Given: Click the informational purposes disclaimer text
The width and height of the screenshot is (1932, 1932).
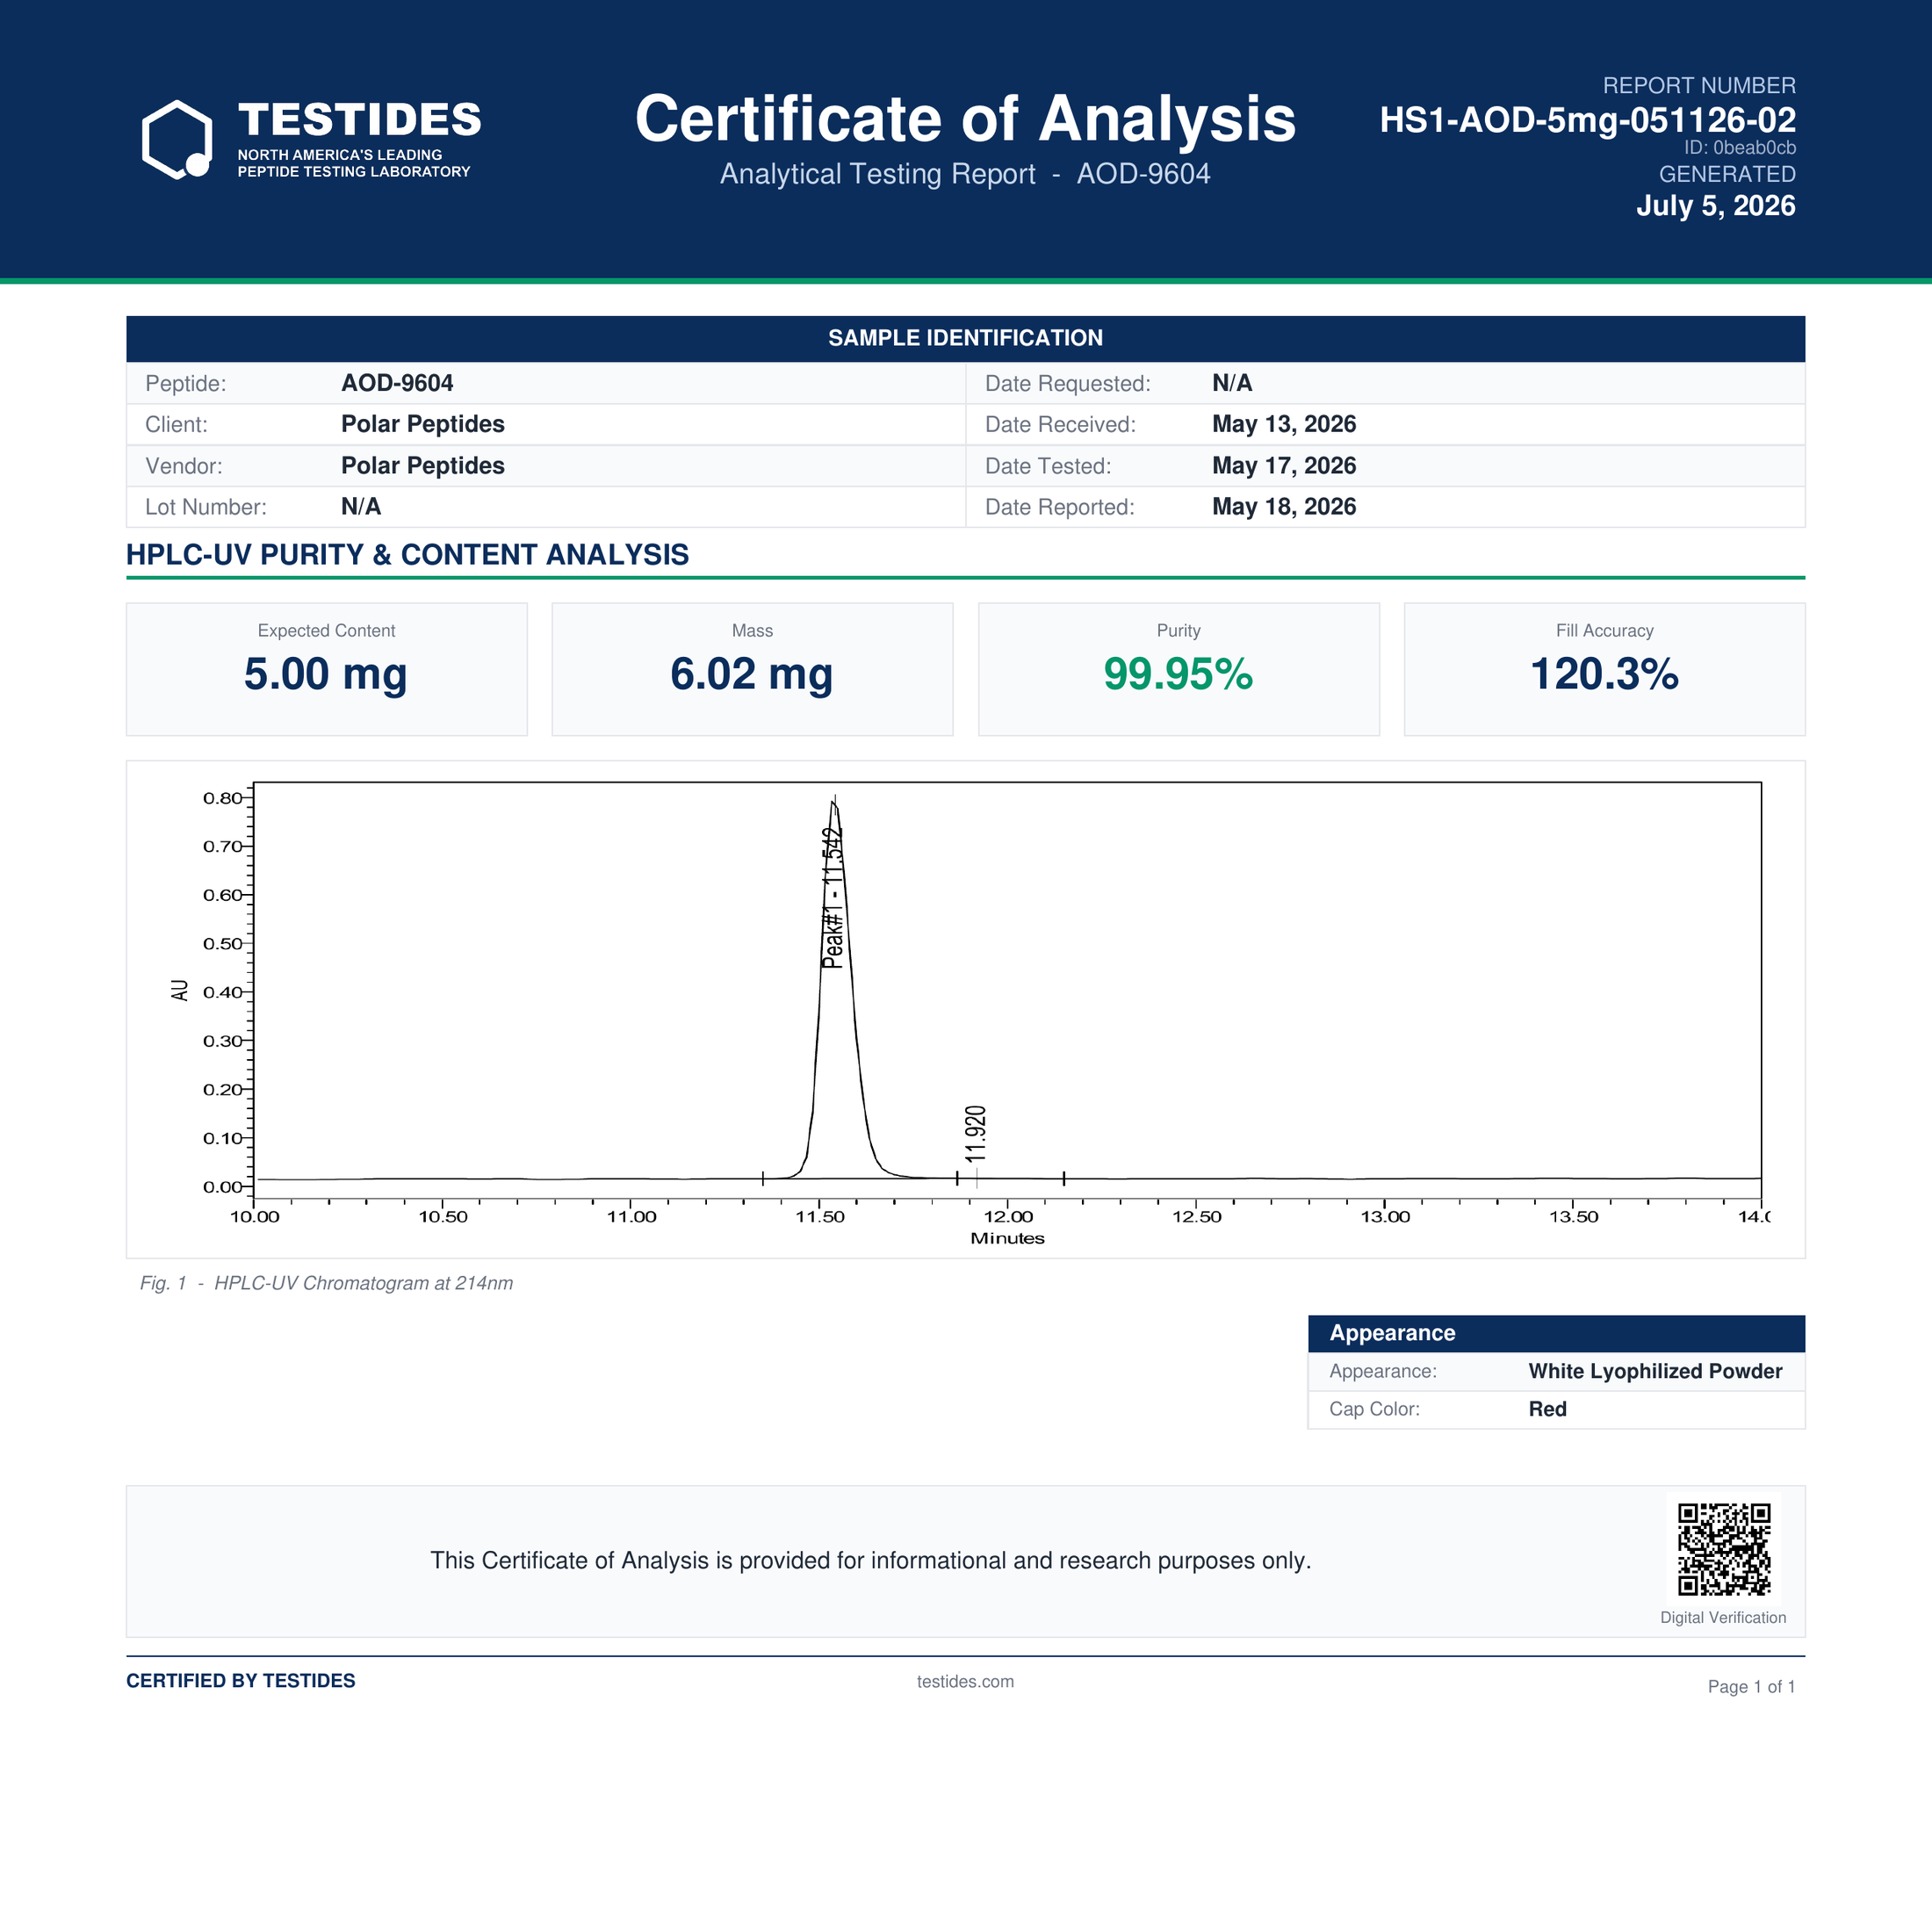Looking at the screenshot, I should 870,1561.
